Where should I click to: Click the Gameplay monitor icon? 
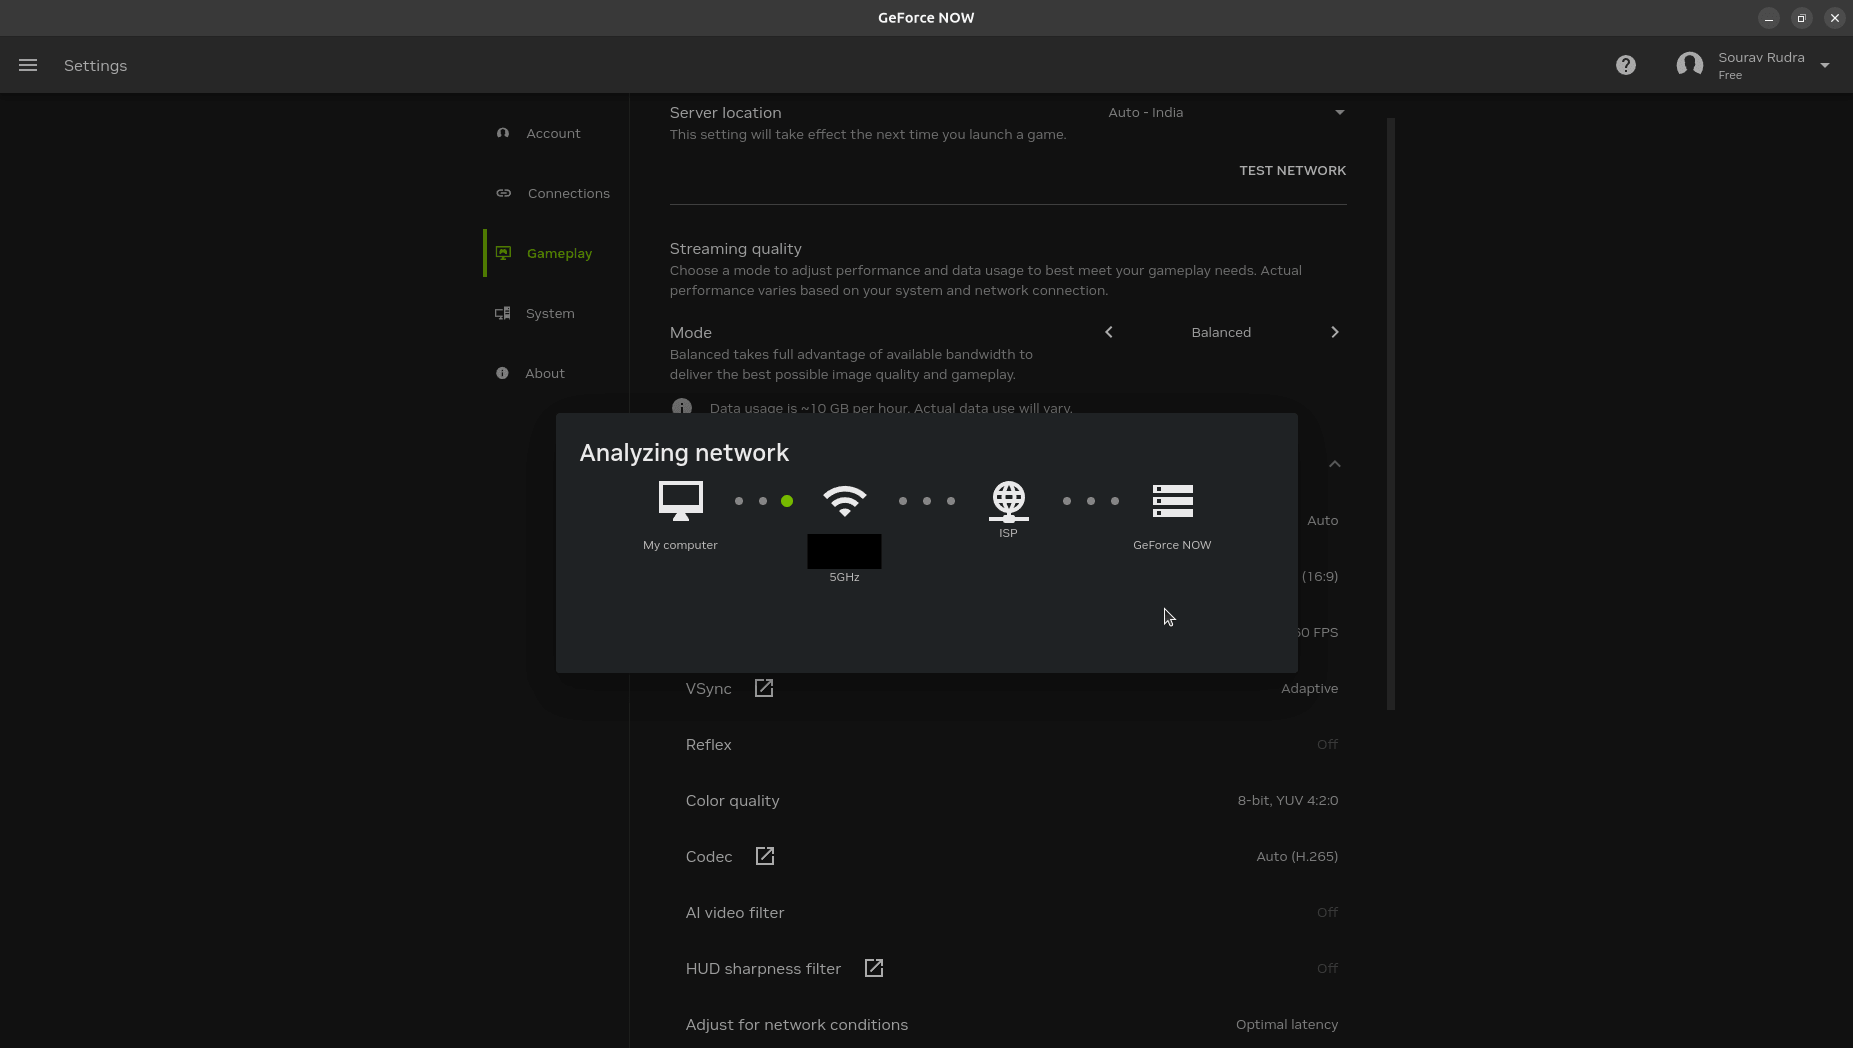503,253
